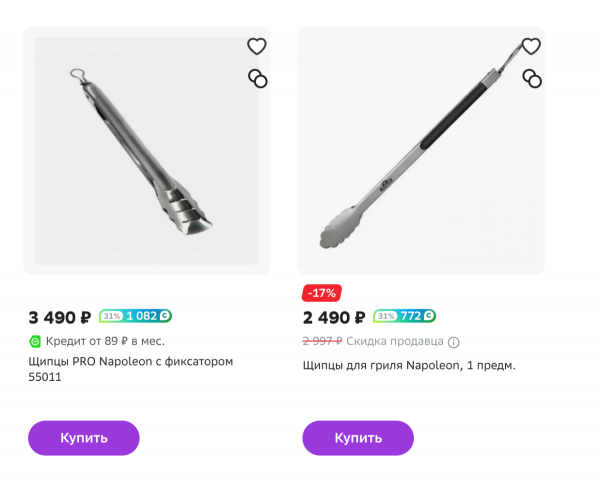Viewport: 600px width, 490px height.
Task: Click the 3 490 ₽ price
Action: 60,318
